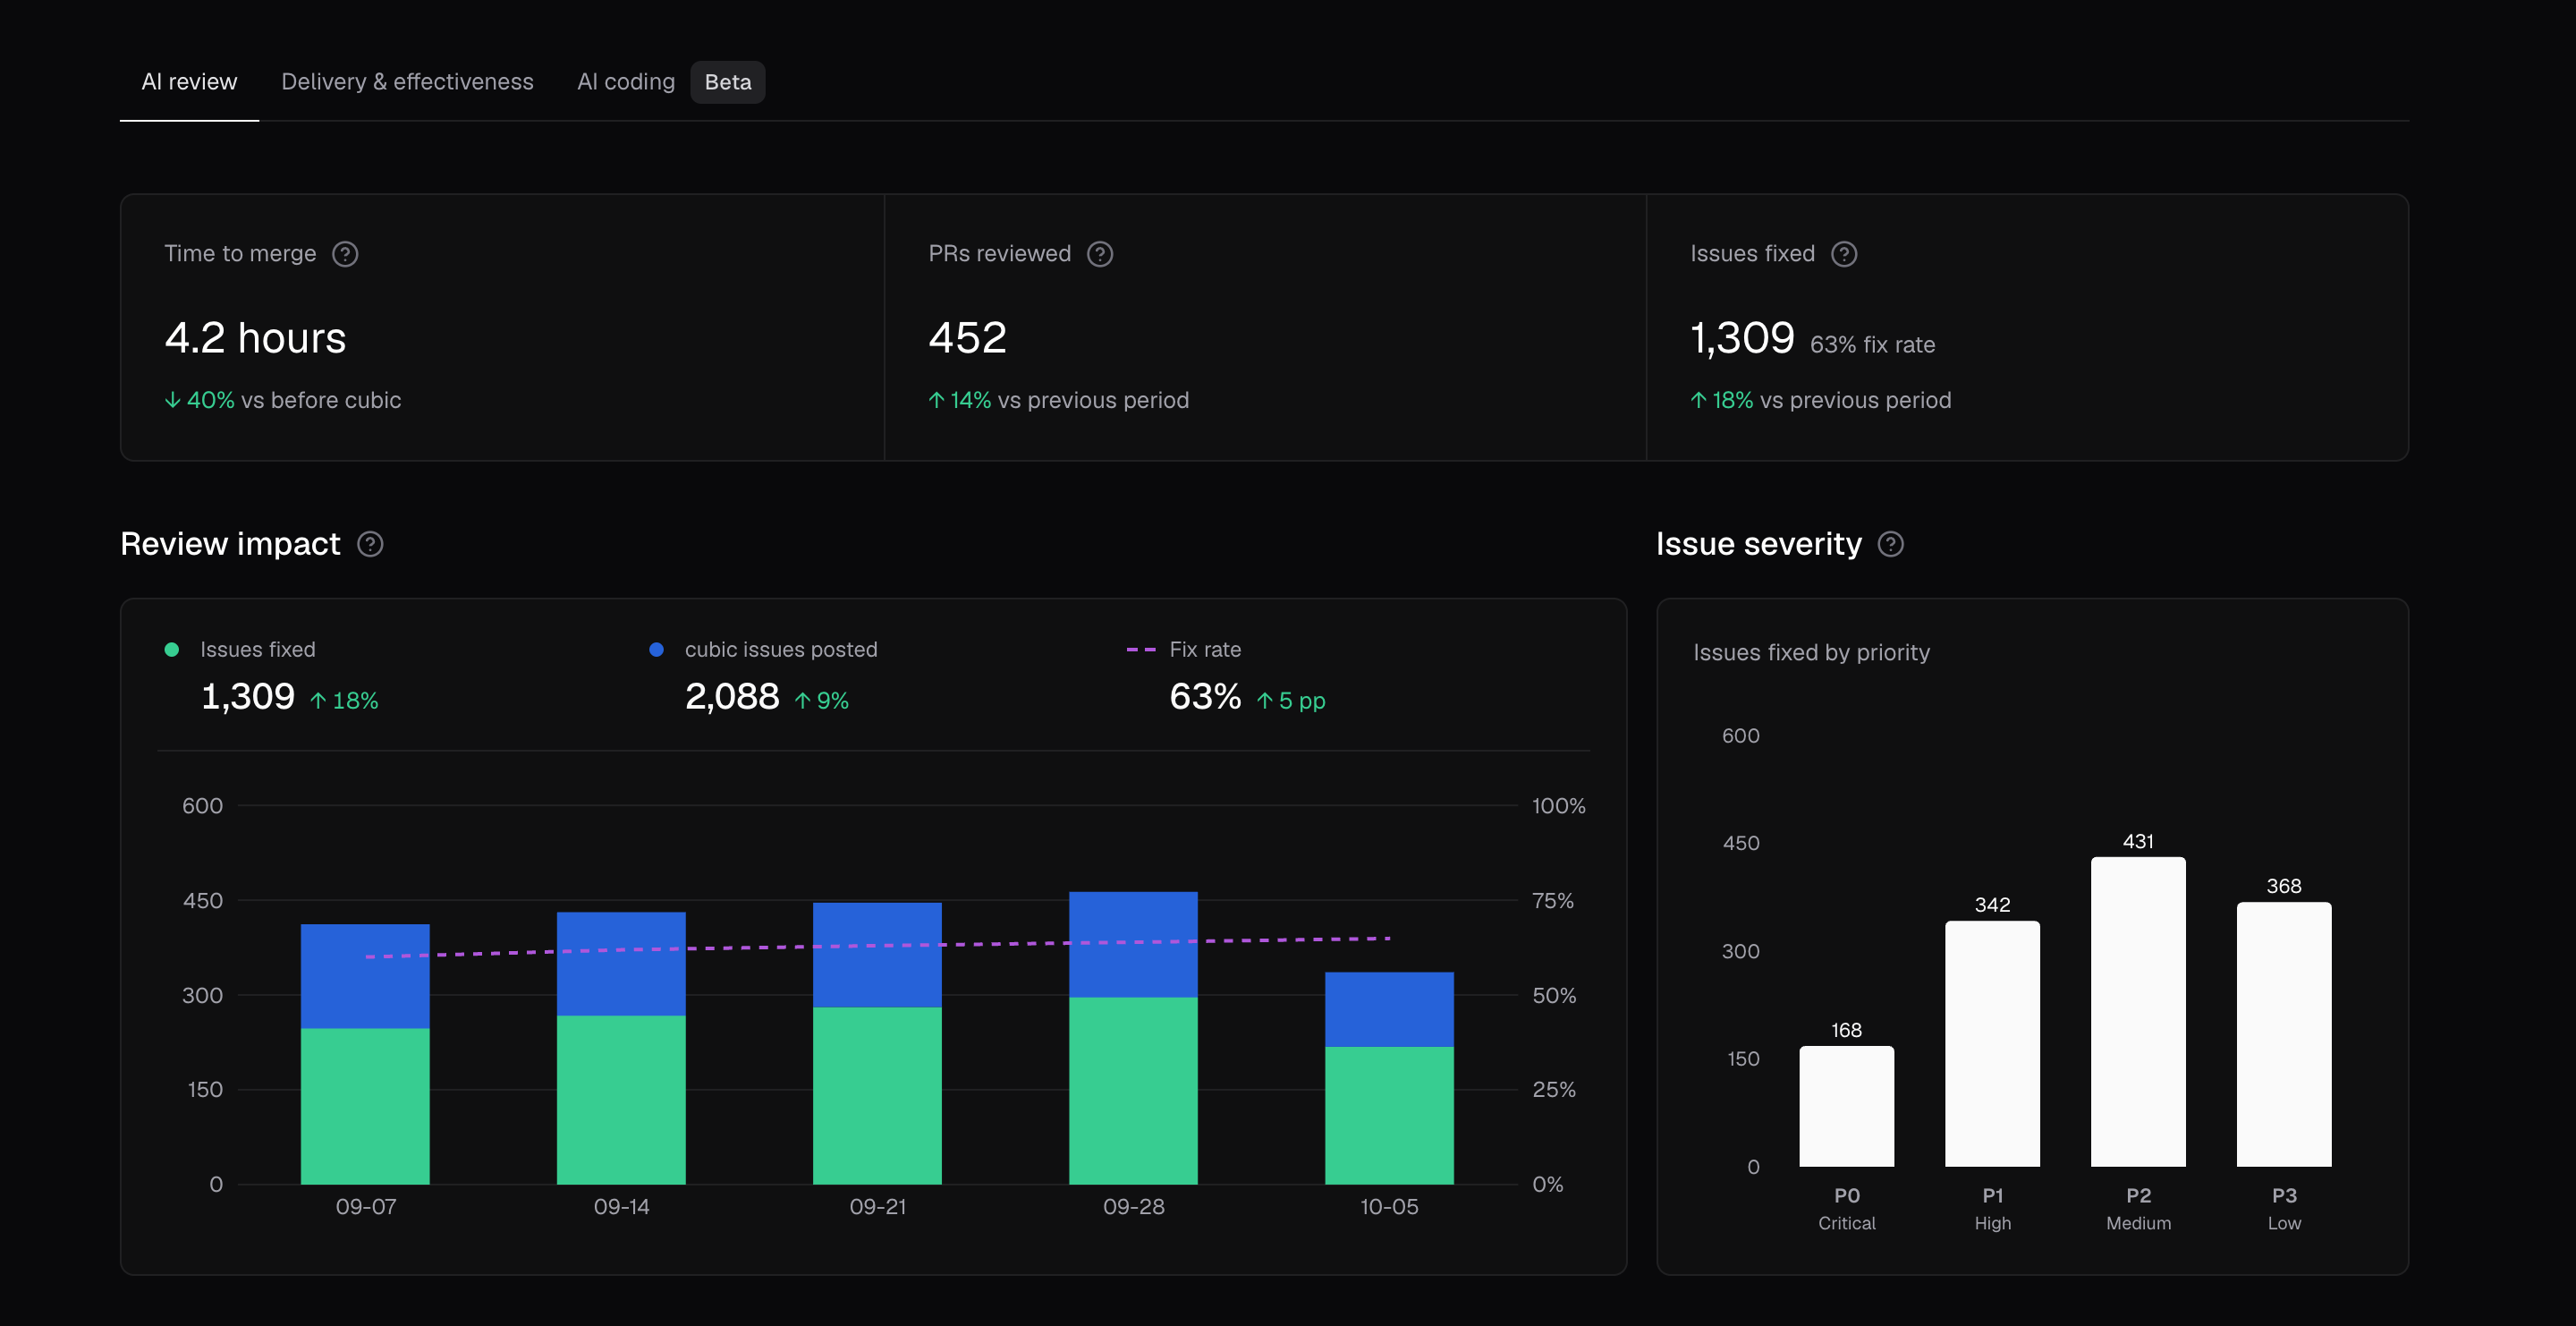Select the 09-14 stacked bar
Viewport: 2576px width, 1326px height.
click(x=621, y=1048)
